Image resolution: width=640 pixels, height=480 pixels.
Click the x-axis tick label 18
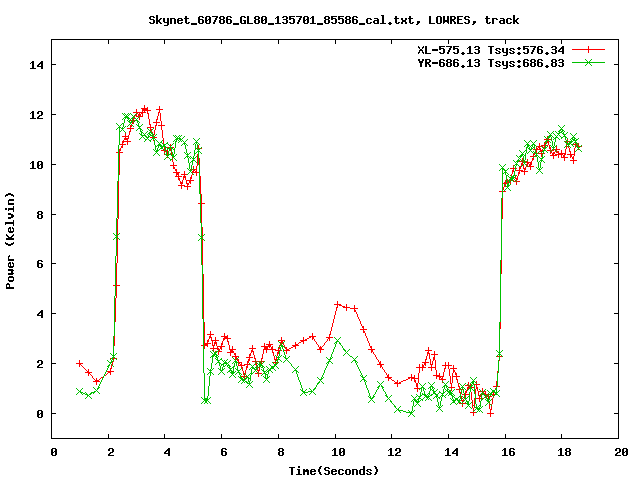click(564, 452)
